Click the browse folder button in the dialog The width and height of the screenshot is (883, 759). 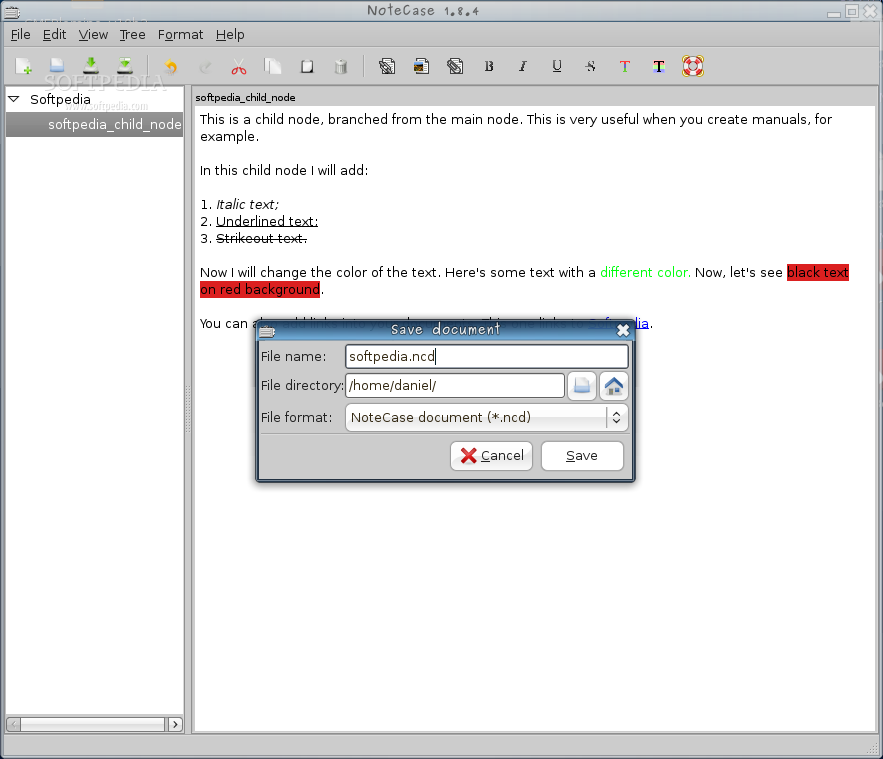581,386
